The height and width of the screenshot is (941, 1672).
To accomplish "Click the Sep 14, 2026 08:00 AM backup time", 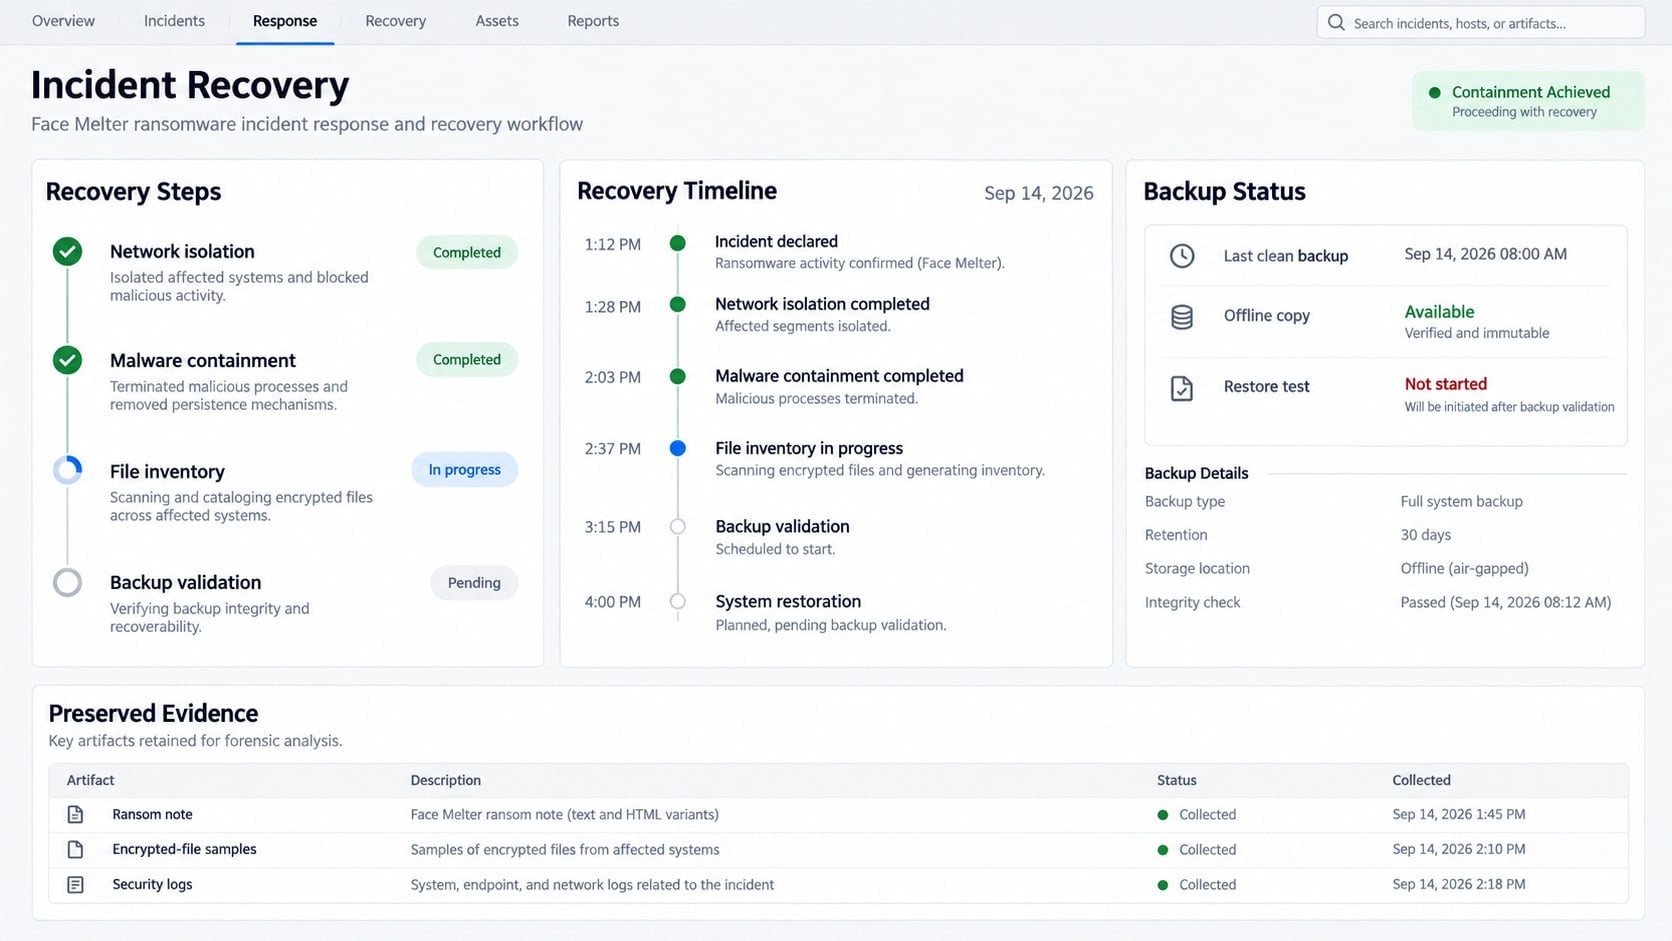I will [x=1485, y=254].
